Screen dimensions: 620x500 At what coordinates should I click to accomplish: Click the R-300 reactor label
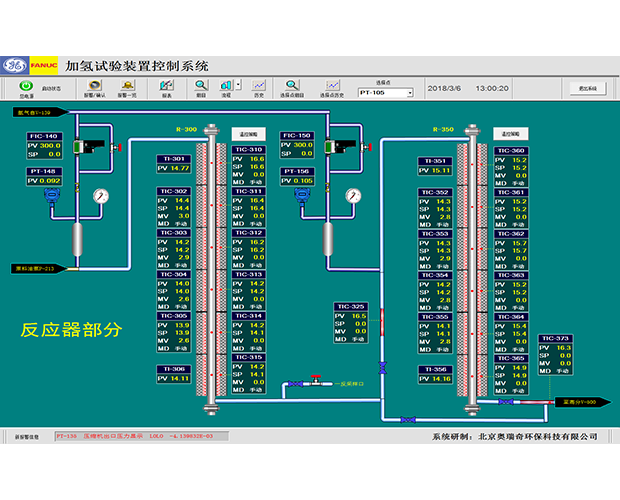tap(186, 129)
